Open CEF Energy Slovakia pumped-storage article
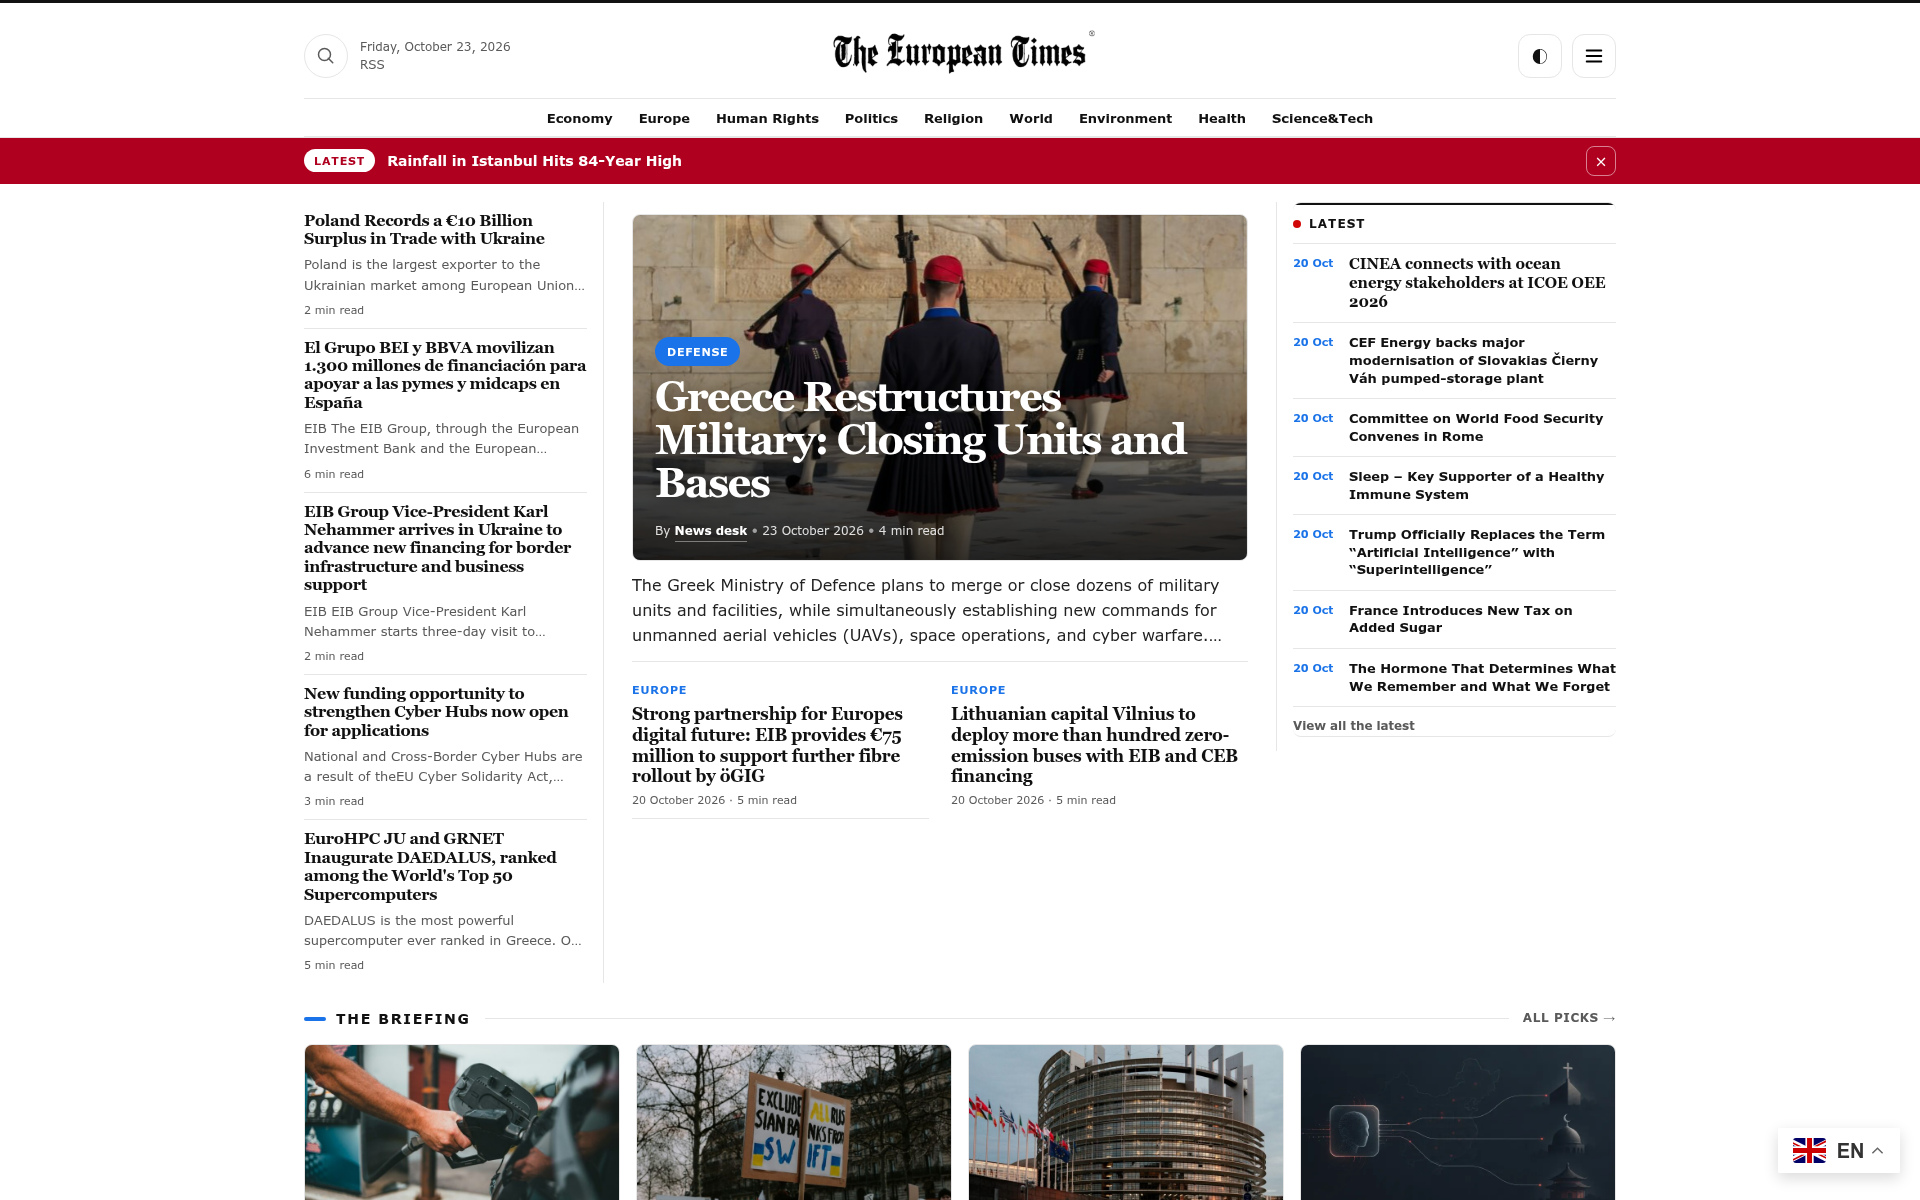This screenshot has height=1200, width=1920. tap(1473, 360)
